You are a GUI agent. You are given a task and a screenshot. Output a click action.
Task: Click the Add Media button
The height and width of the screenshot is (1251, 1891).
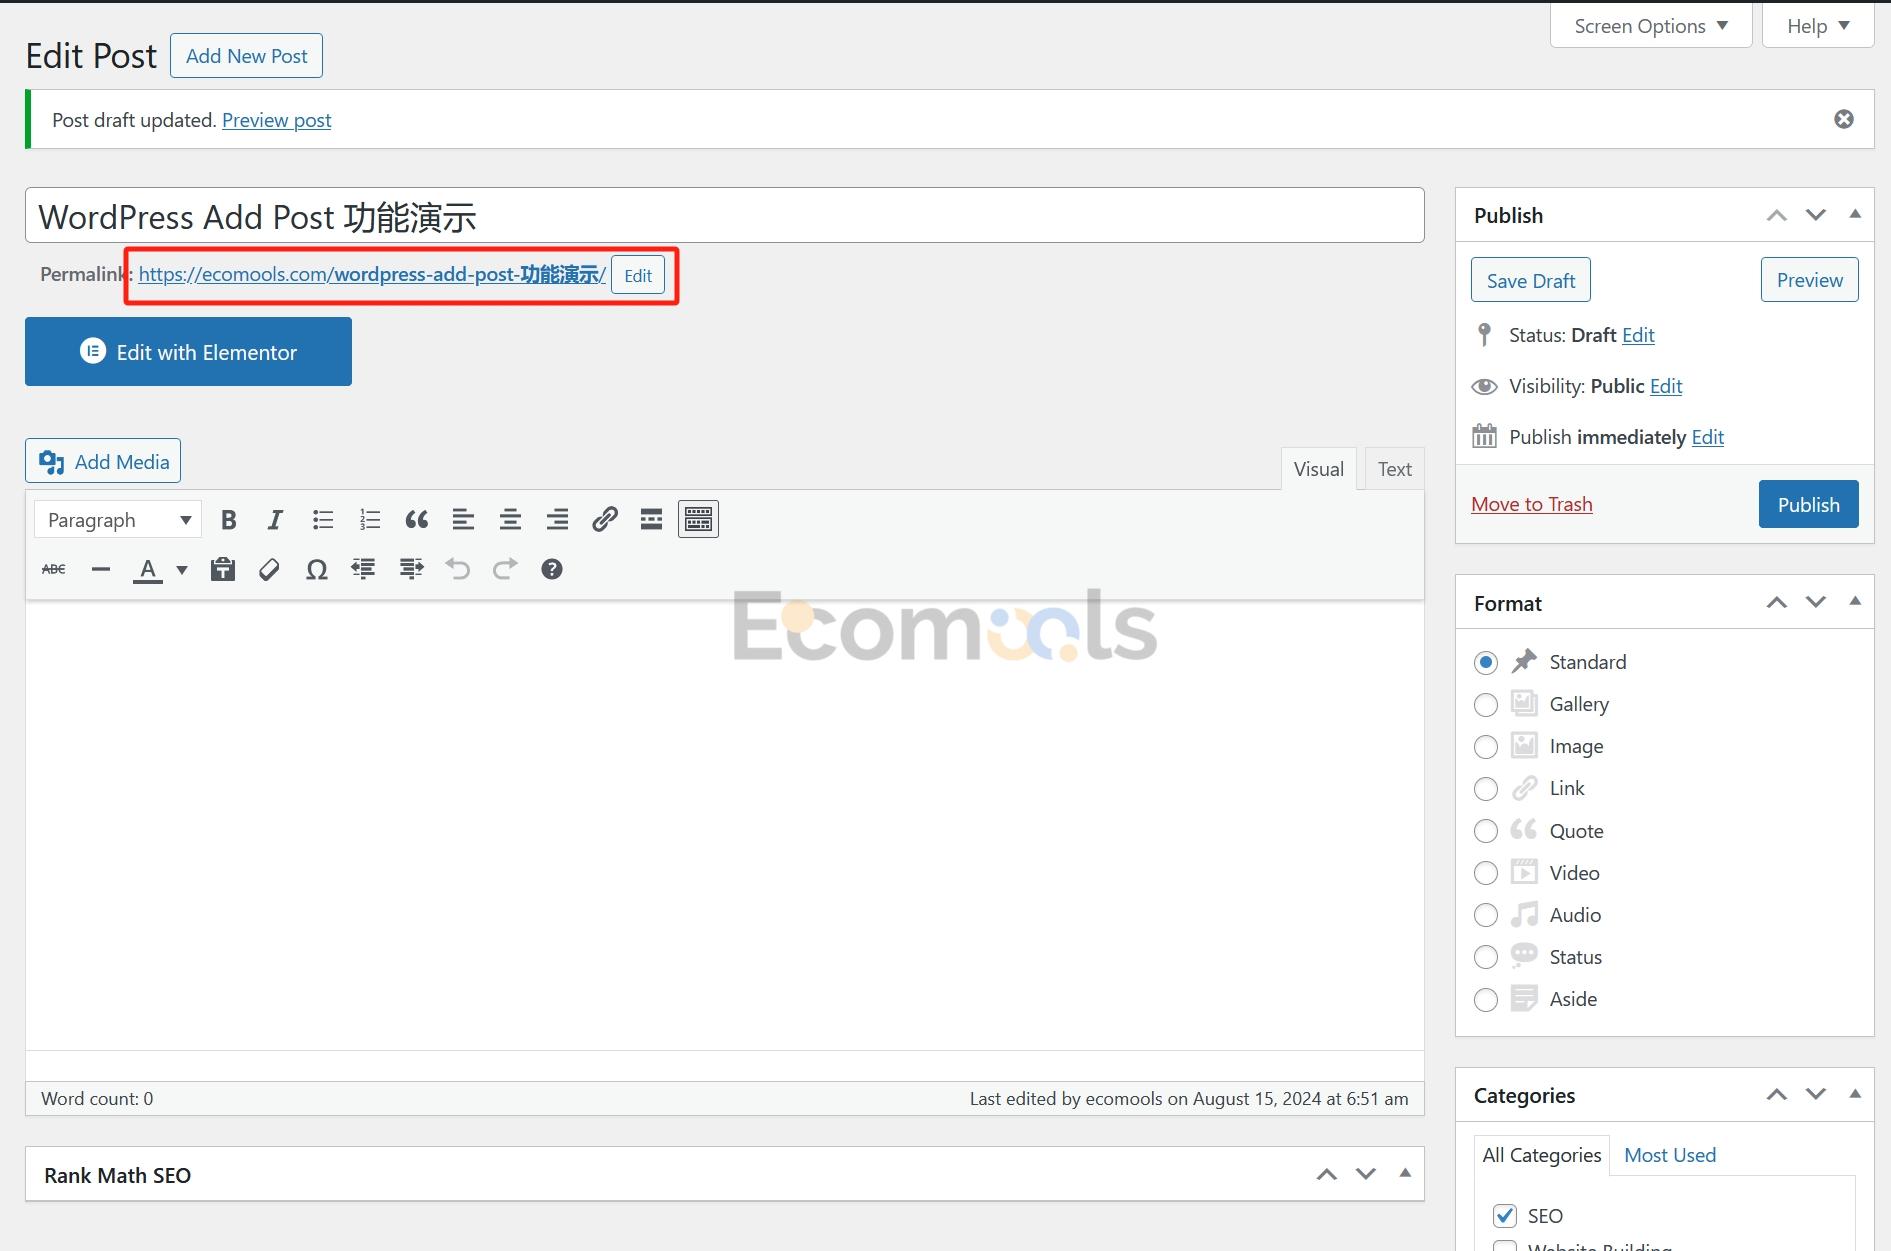[103, 462]
